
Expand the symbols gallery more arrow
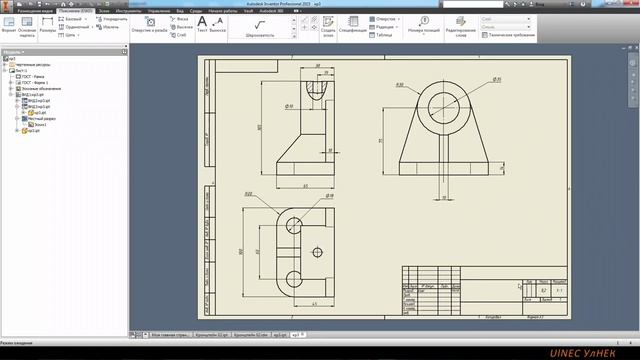pyautogui.click(x=294, y=36)
